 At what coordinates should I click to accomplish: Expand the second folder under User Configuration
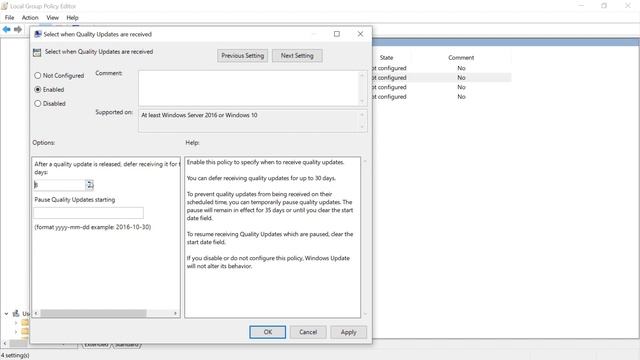coord(16,331)
